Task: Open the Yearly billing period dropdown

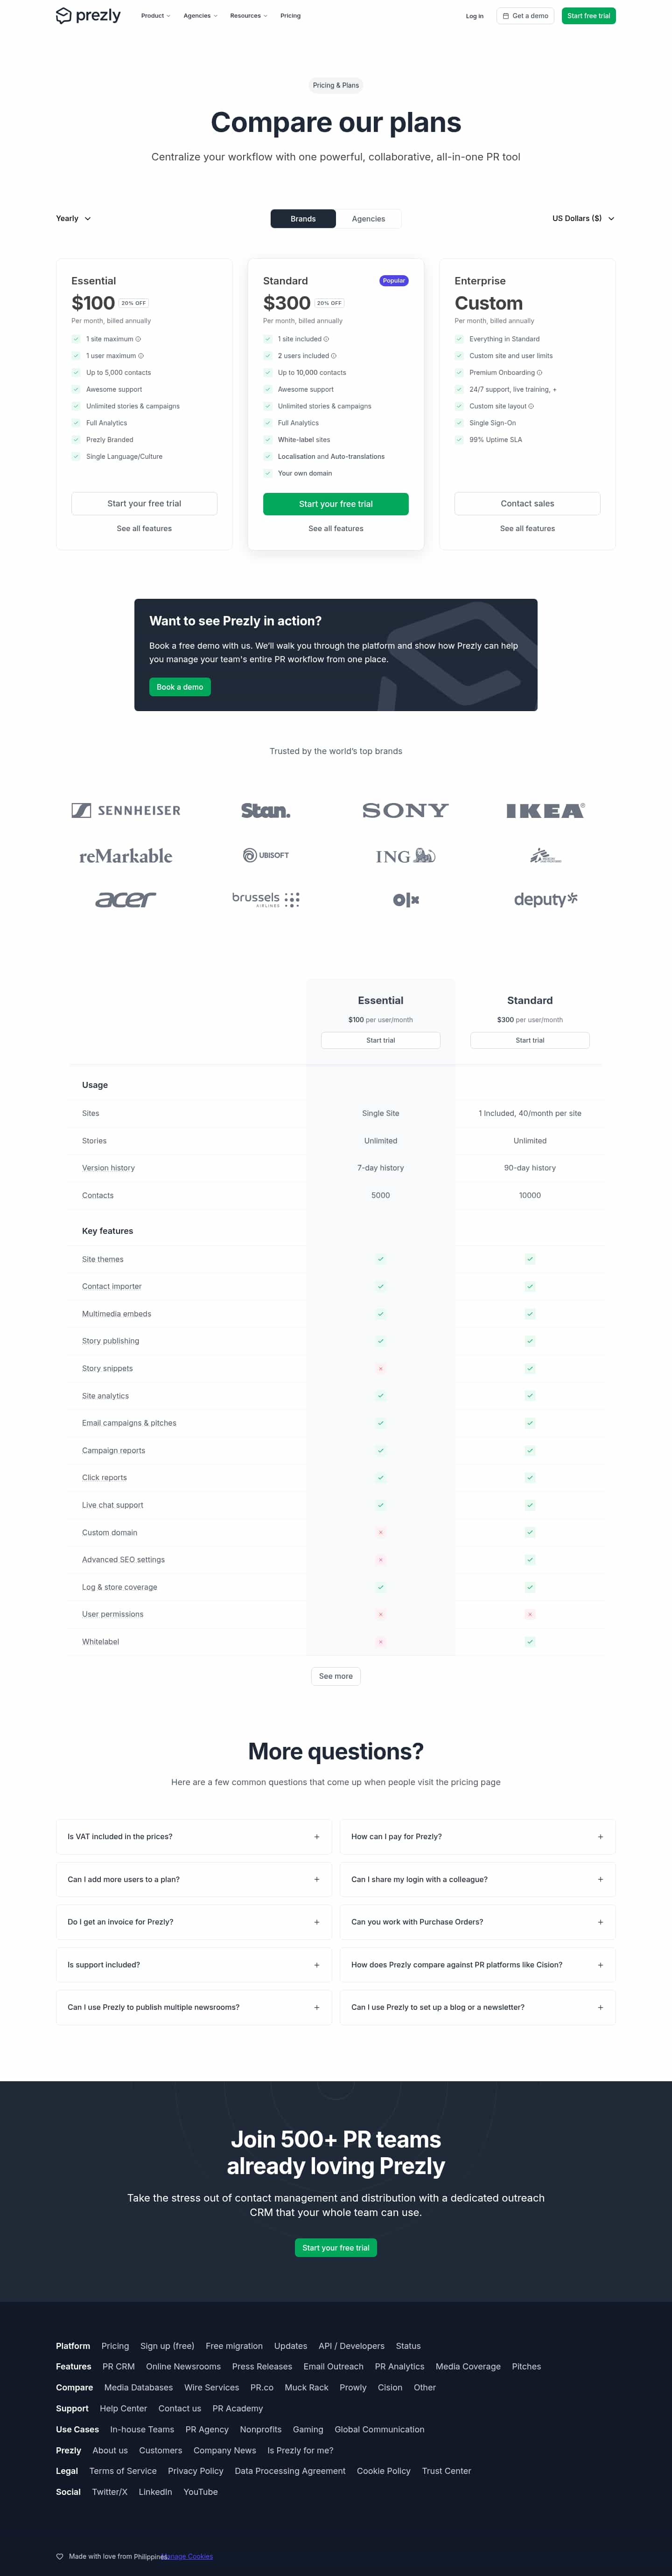Action: pyautogui.click(x=73, y=218)
